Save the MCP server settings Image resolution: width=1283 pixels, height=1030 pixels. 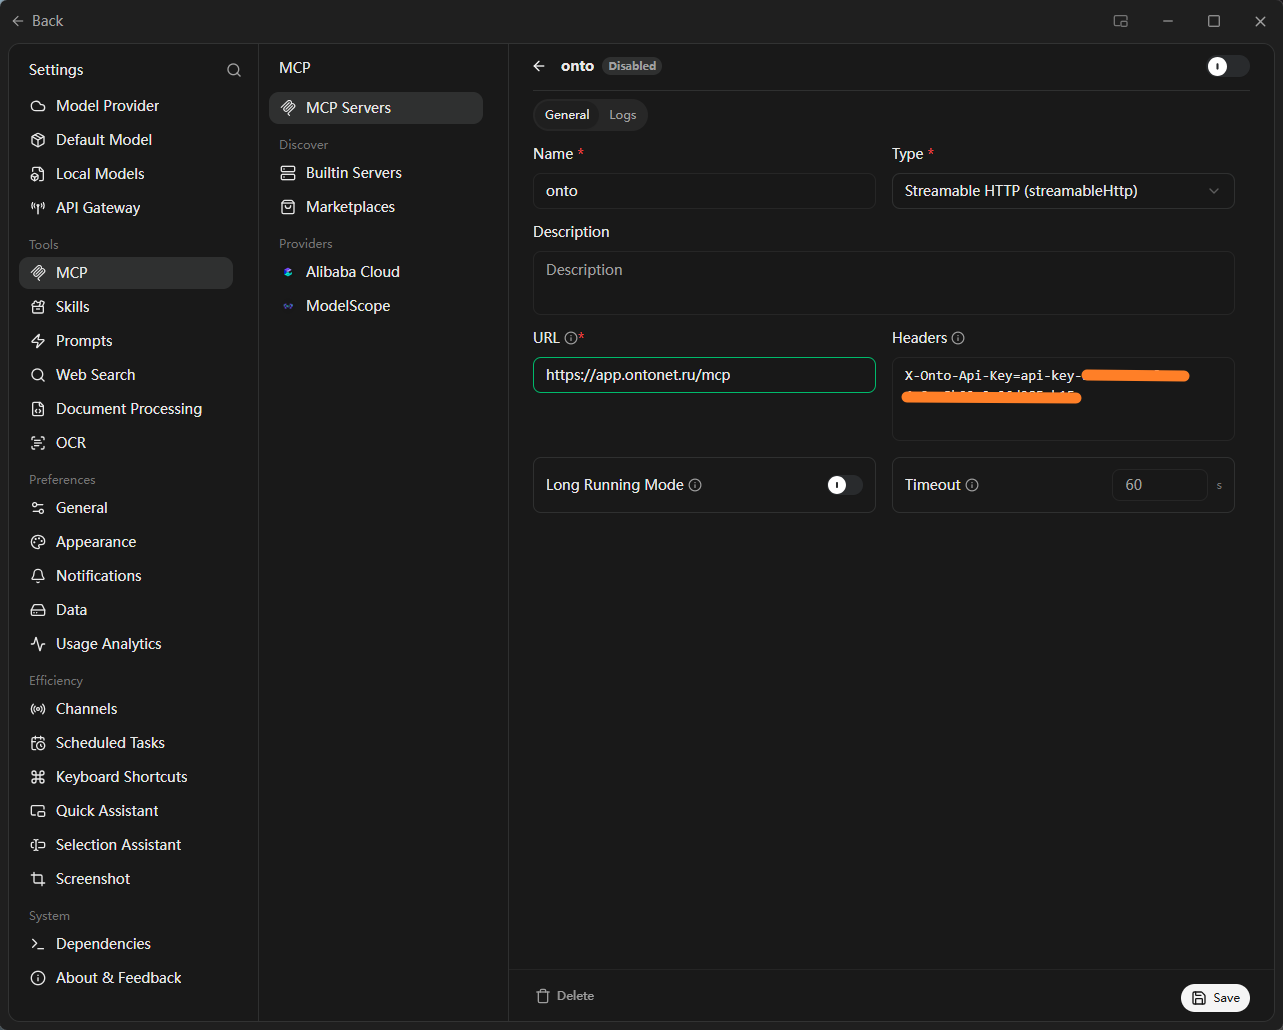(x=1215, y=997)
